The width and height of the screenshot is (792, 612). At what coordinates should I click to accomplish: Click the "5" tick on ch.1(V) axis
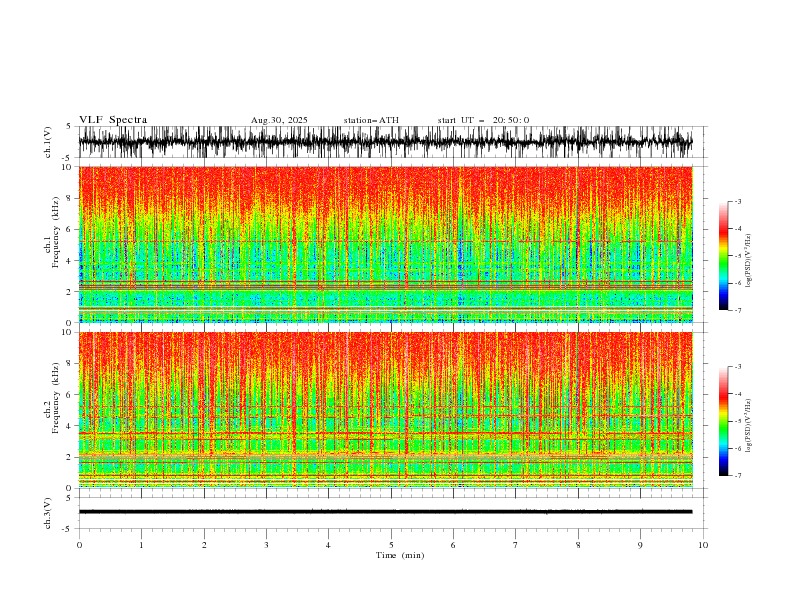click(x=69, y=127)
